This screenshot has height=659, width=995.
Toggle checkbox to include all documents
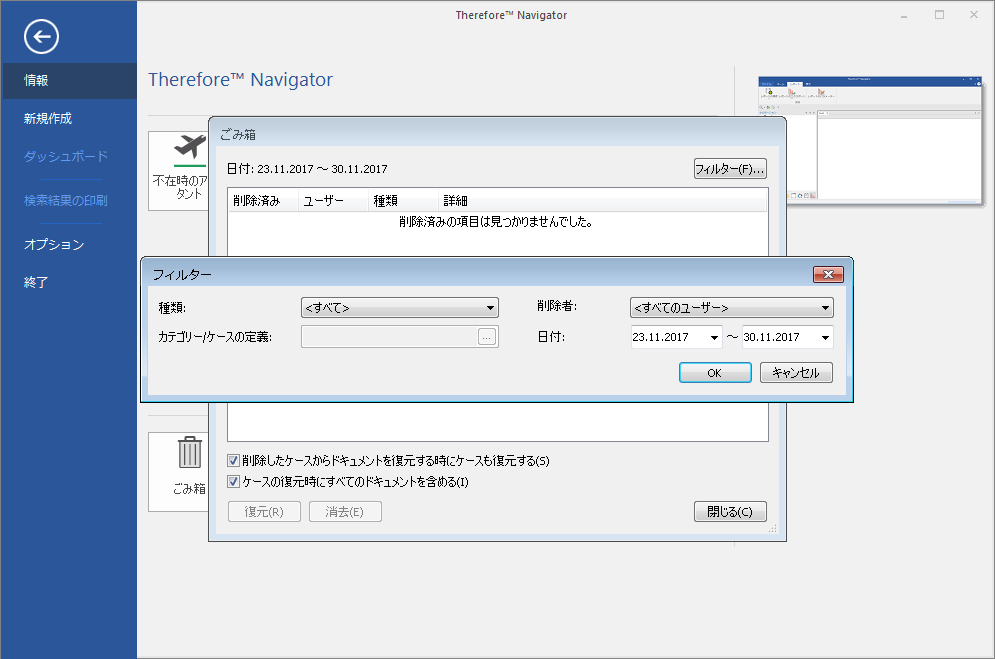(234, 481)
